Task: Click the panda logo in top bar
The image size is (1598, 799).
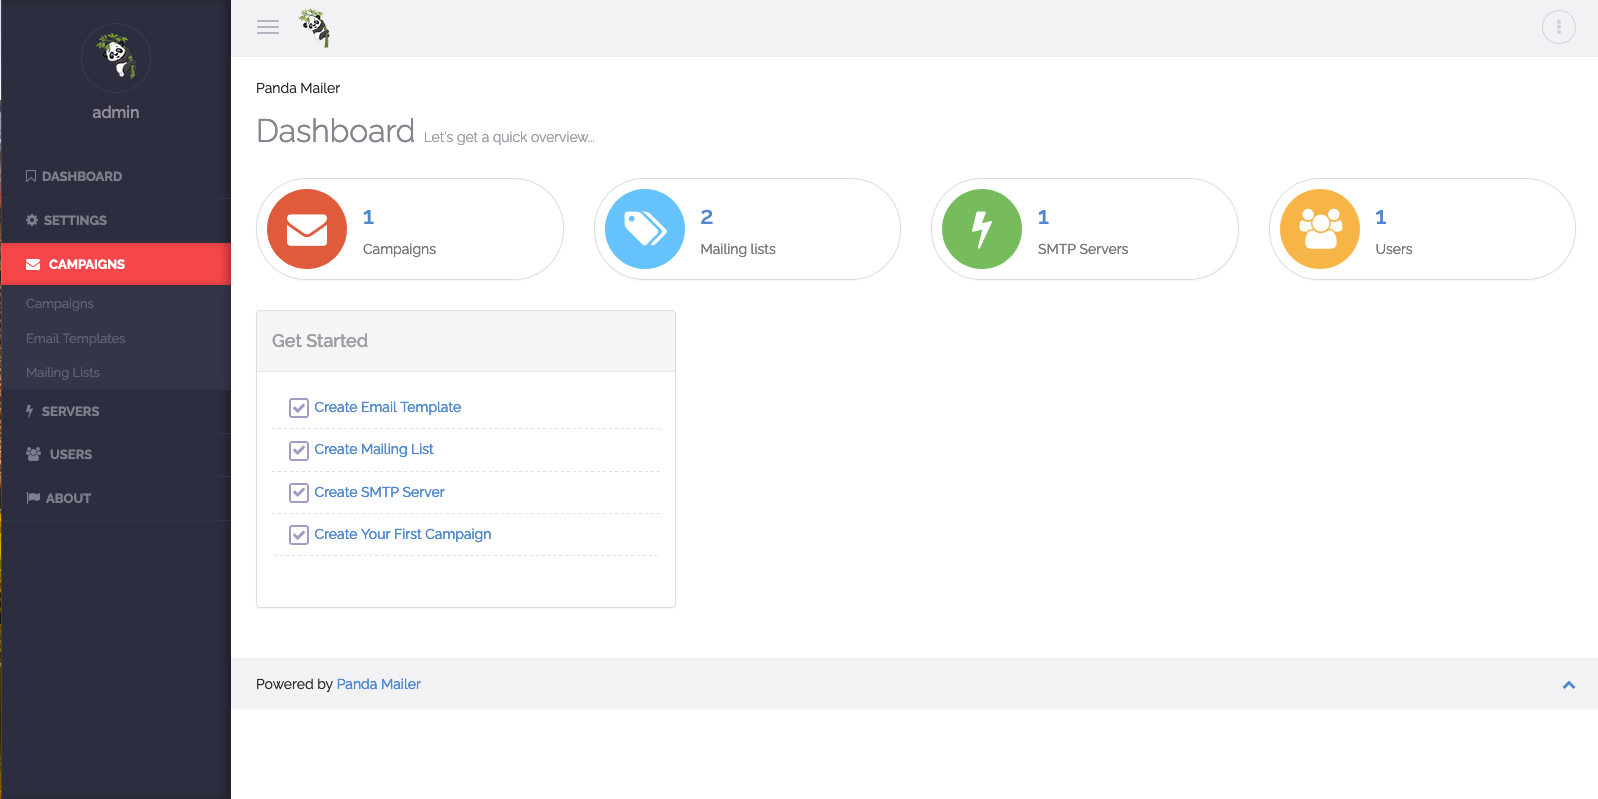Action: [x=315, y=28]
